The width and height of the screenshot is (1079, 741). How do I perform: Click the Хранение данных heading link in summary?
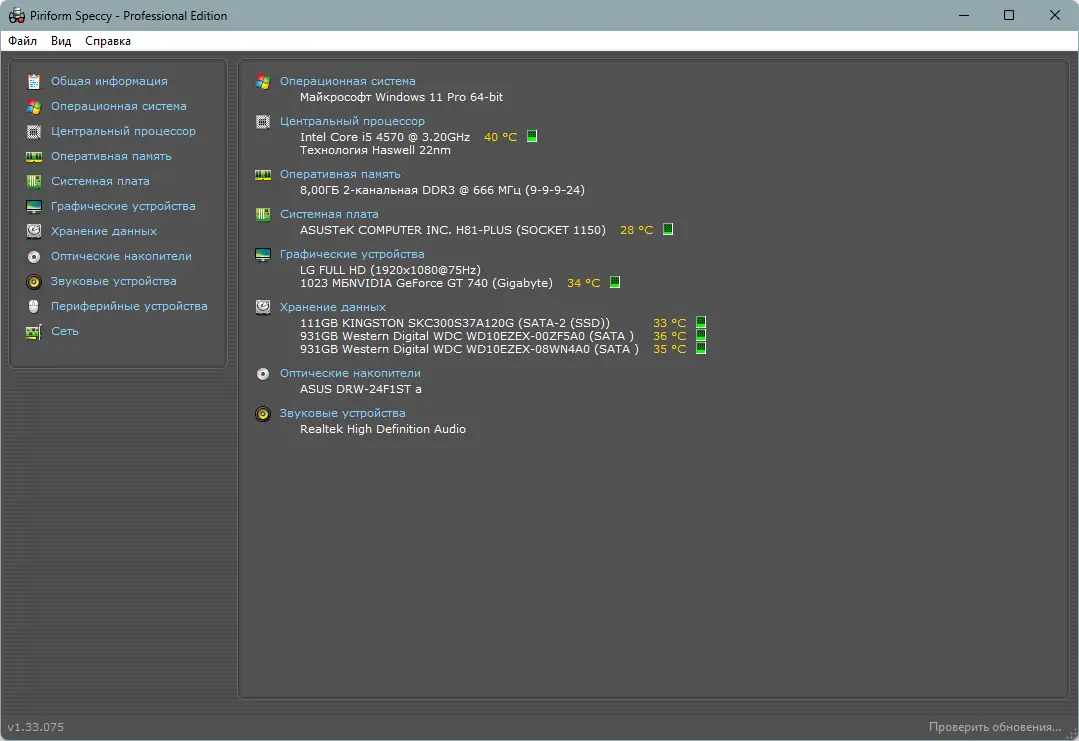coord(332,307)
